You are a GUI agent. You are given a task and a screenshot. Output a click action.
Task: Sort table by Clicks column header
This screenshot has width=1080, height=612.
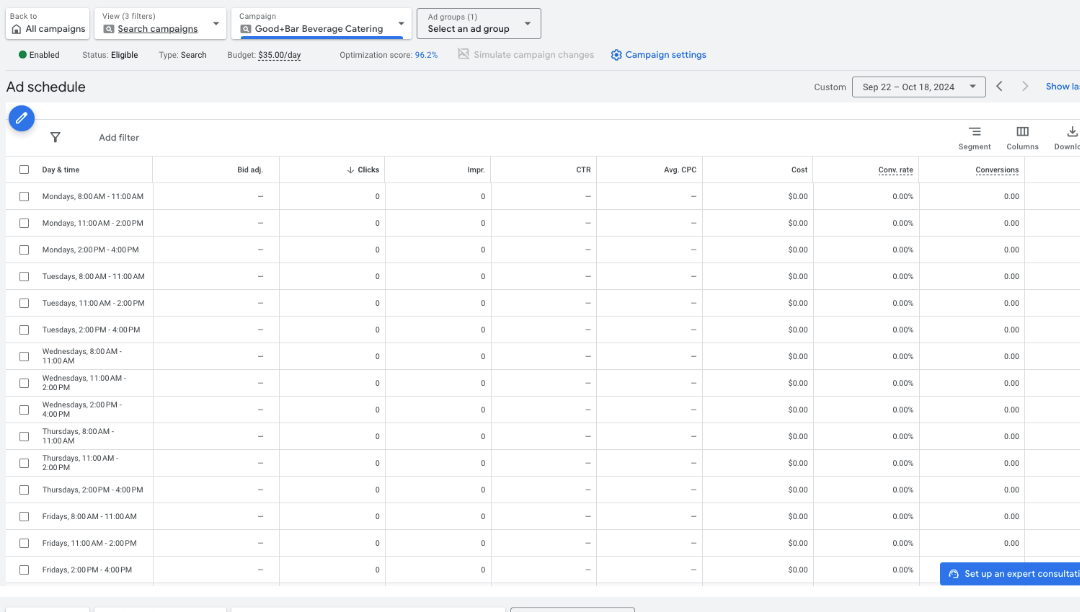point(367,170)
